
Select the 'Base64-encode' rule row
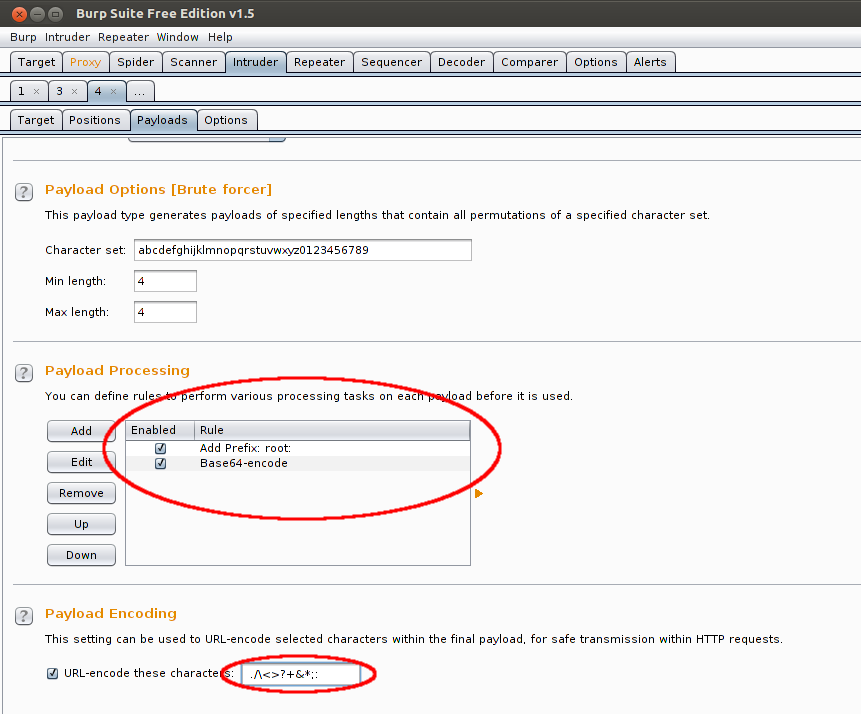coord(298,464)
